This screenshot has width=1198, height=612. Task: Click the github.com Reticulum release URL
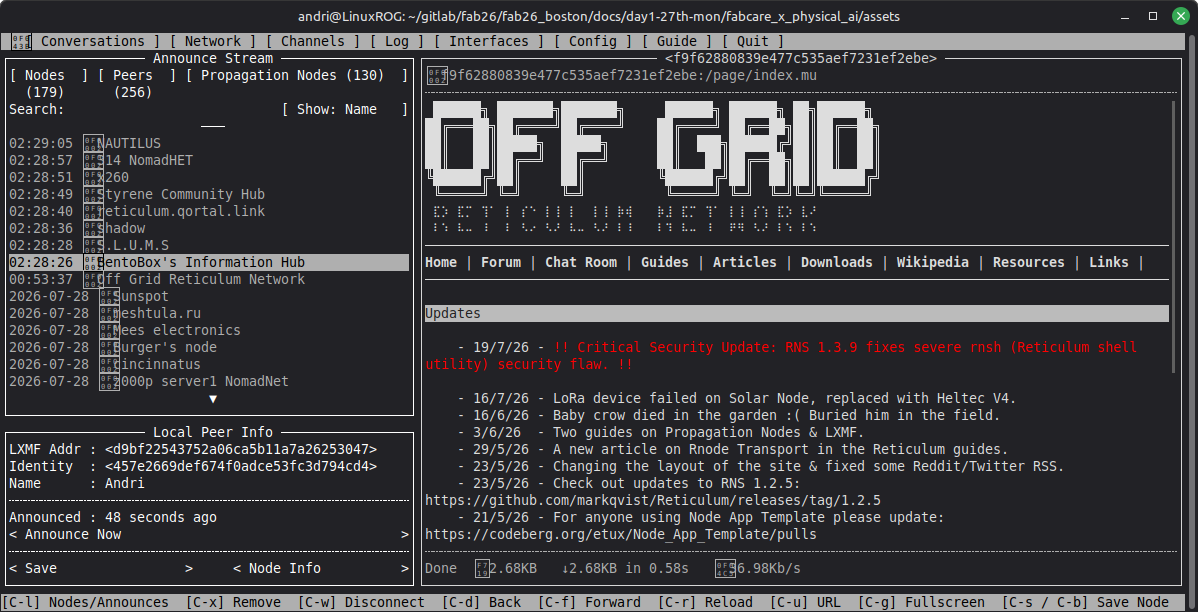pos(652,501)
